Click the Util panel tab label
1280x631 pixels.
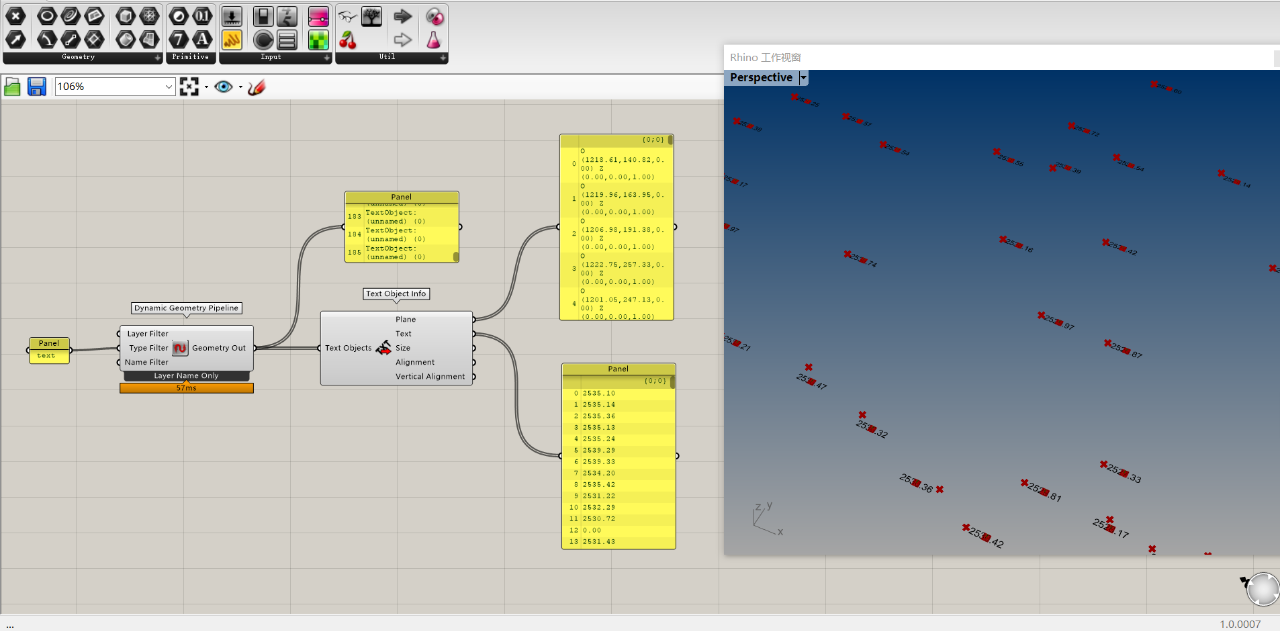pyautogui.click(x=387, y=58)
